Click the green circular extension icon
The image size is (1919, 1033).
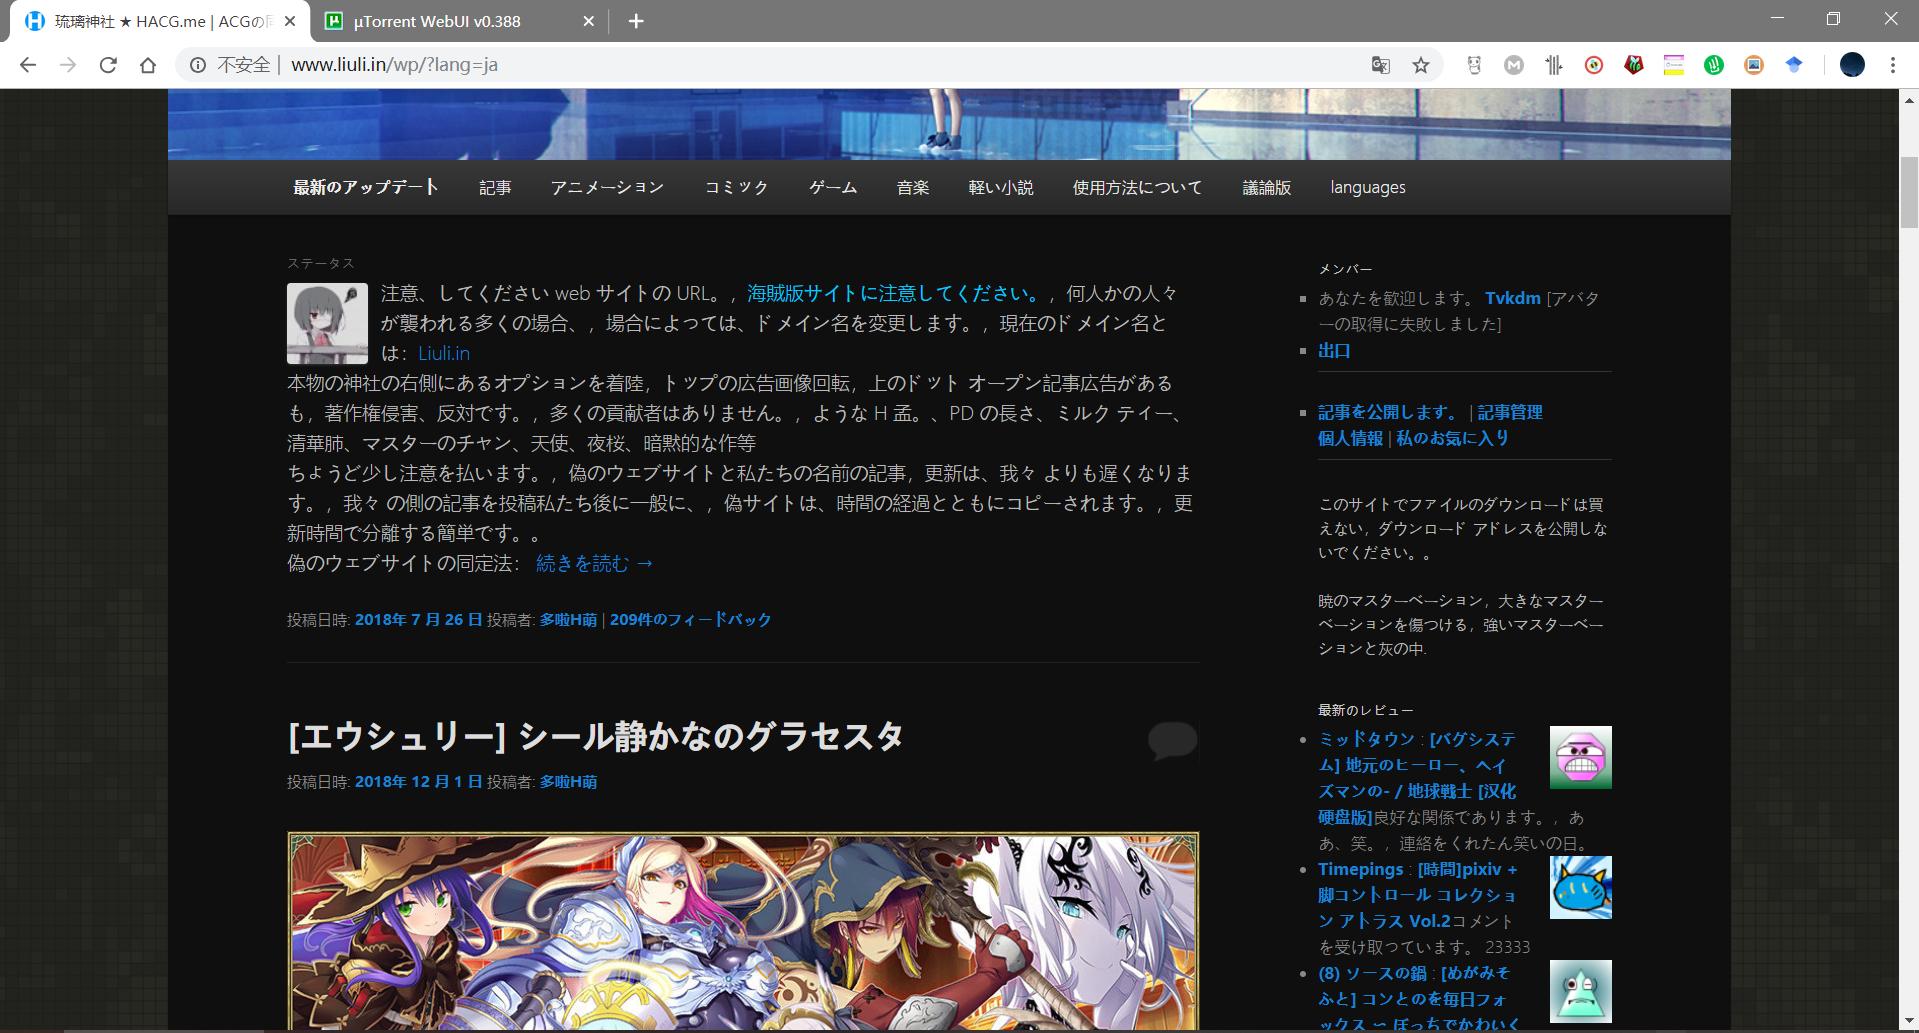coord(1714,65)
